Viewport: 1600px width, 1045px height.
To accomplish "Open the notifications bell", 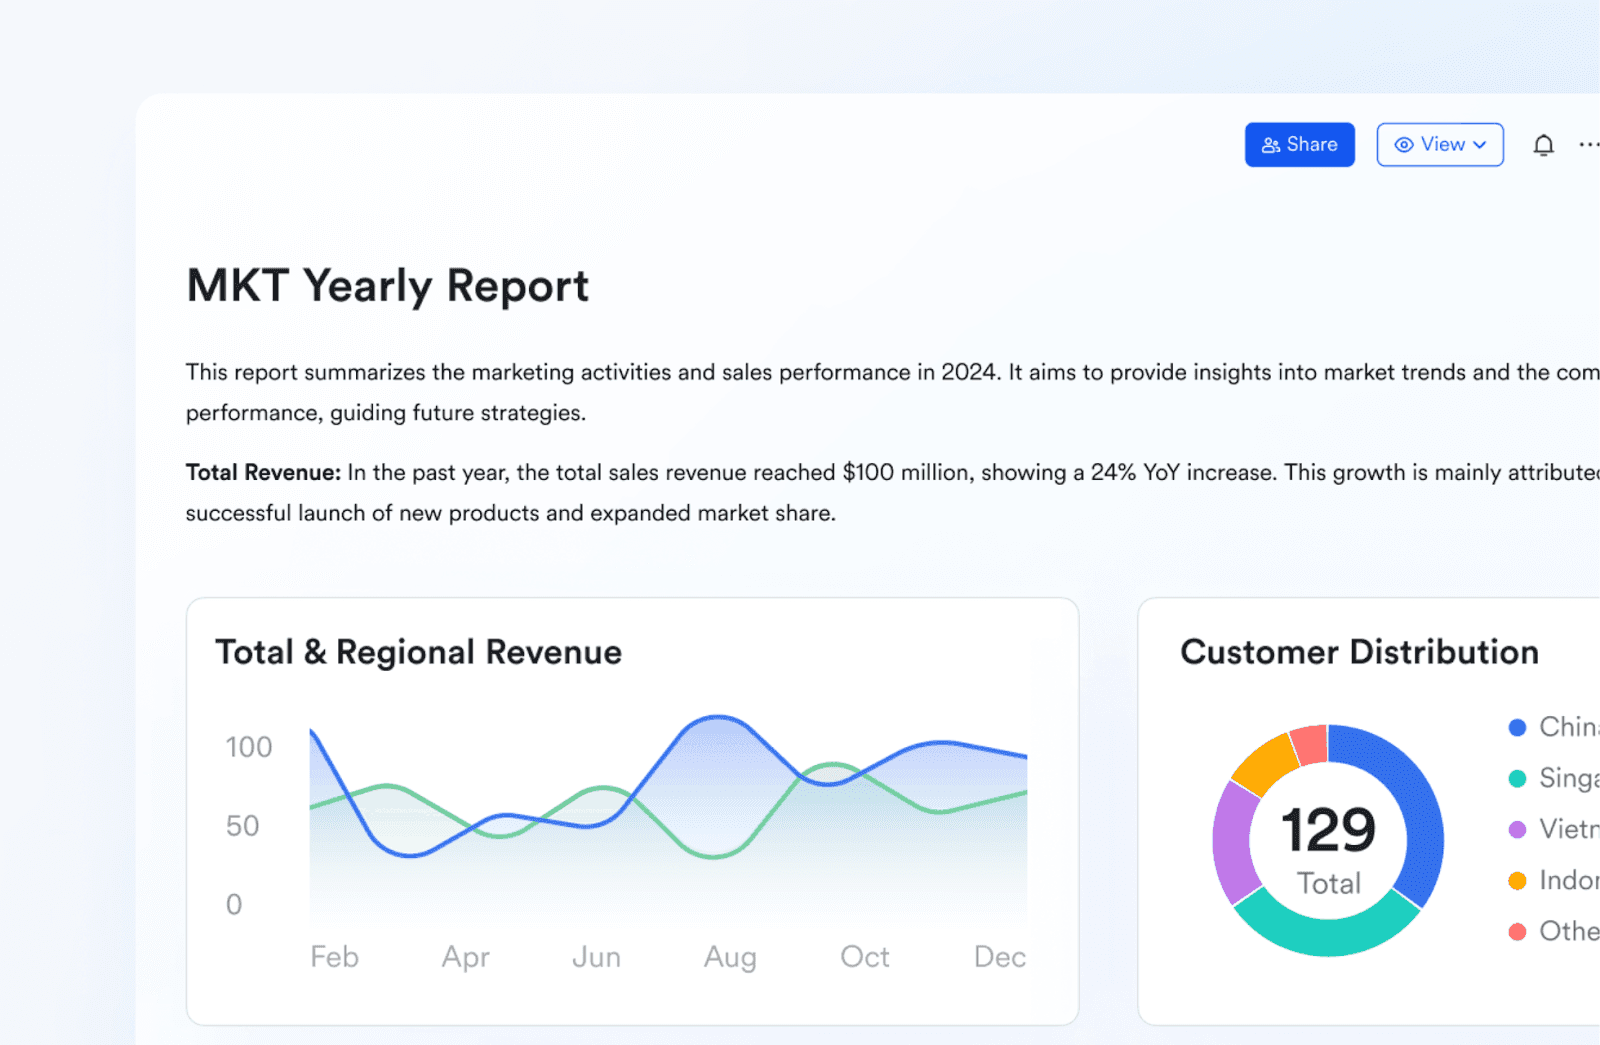I will [1544, 146].
